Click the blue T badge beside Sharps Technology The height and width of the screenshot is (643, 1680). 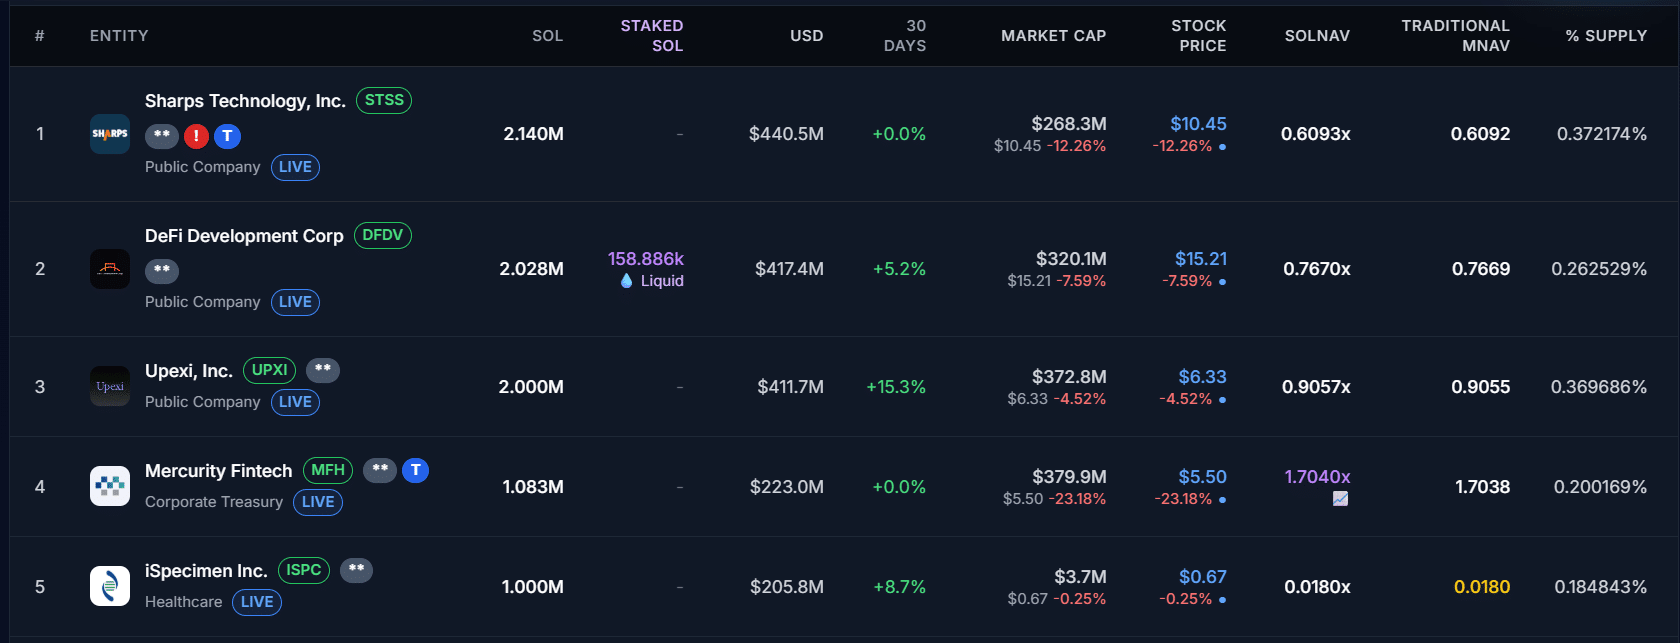pyautogui.click(x=228, y=136)
